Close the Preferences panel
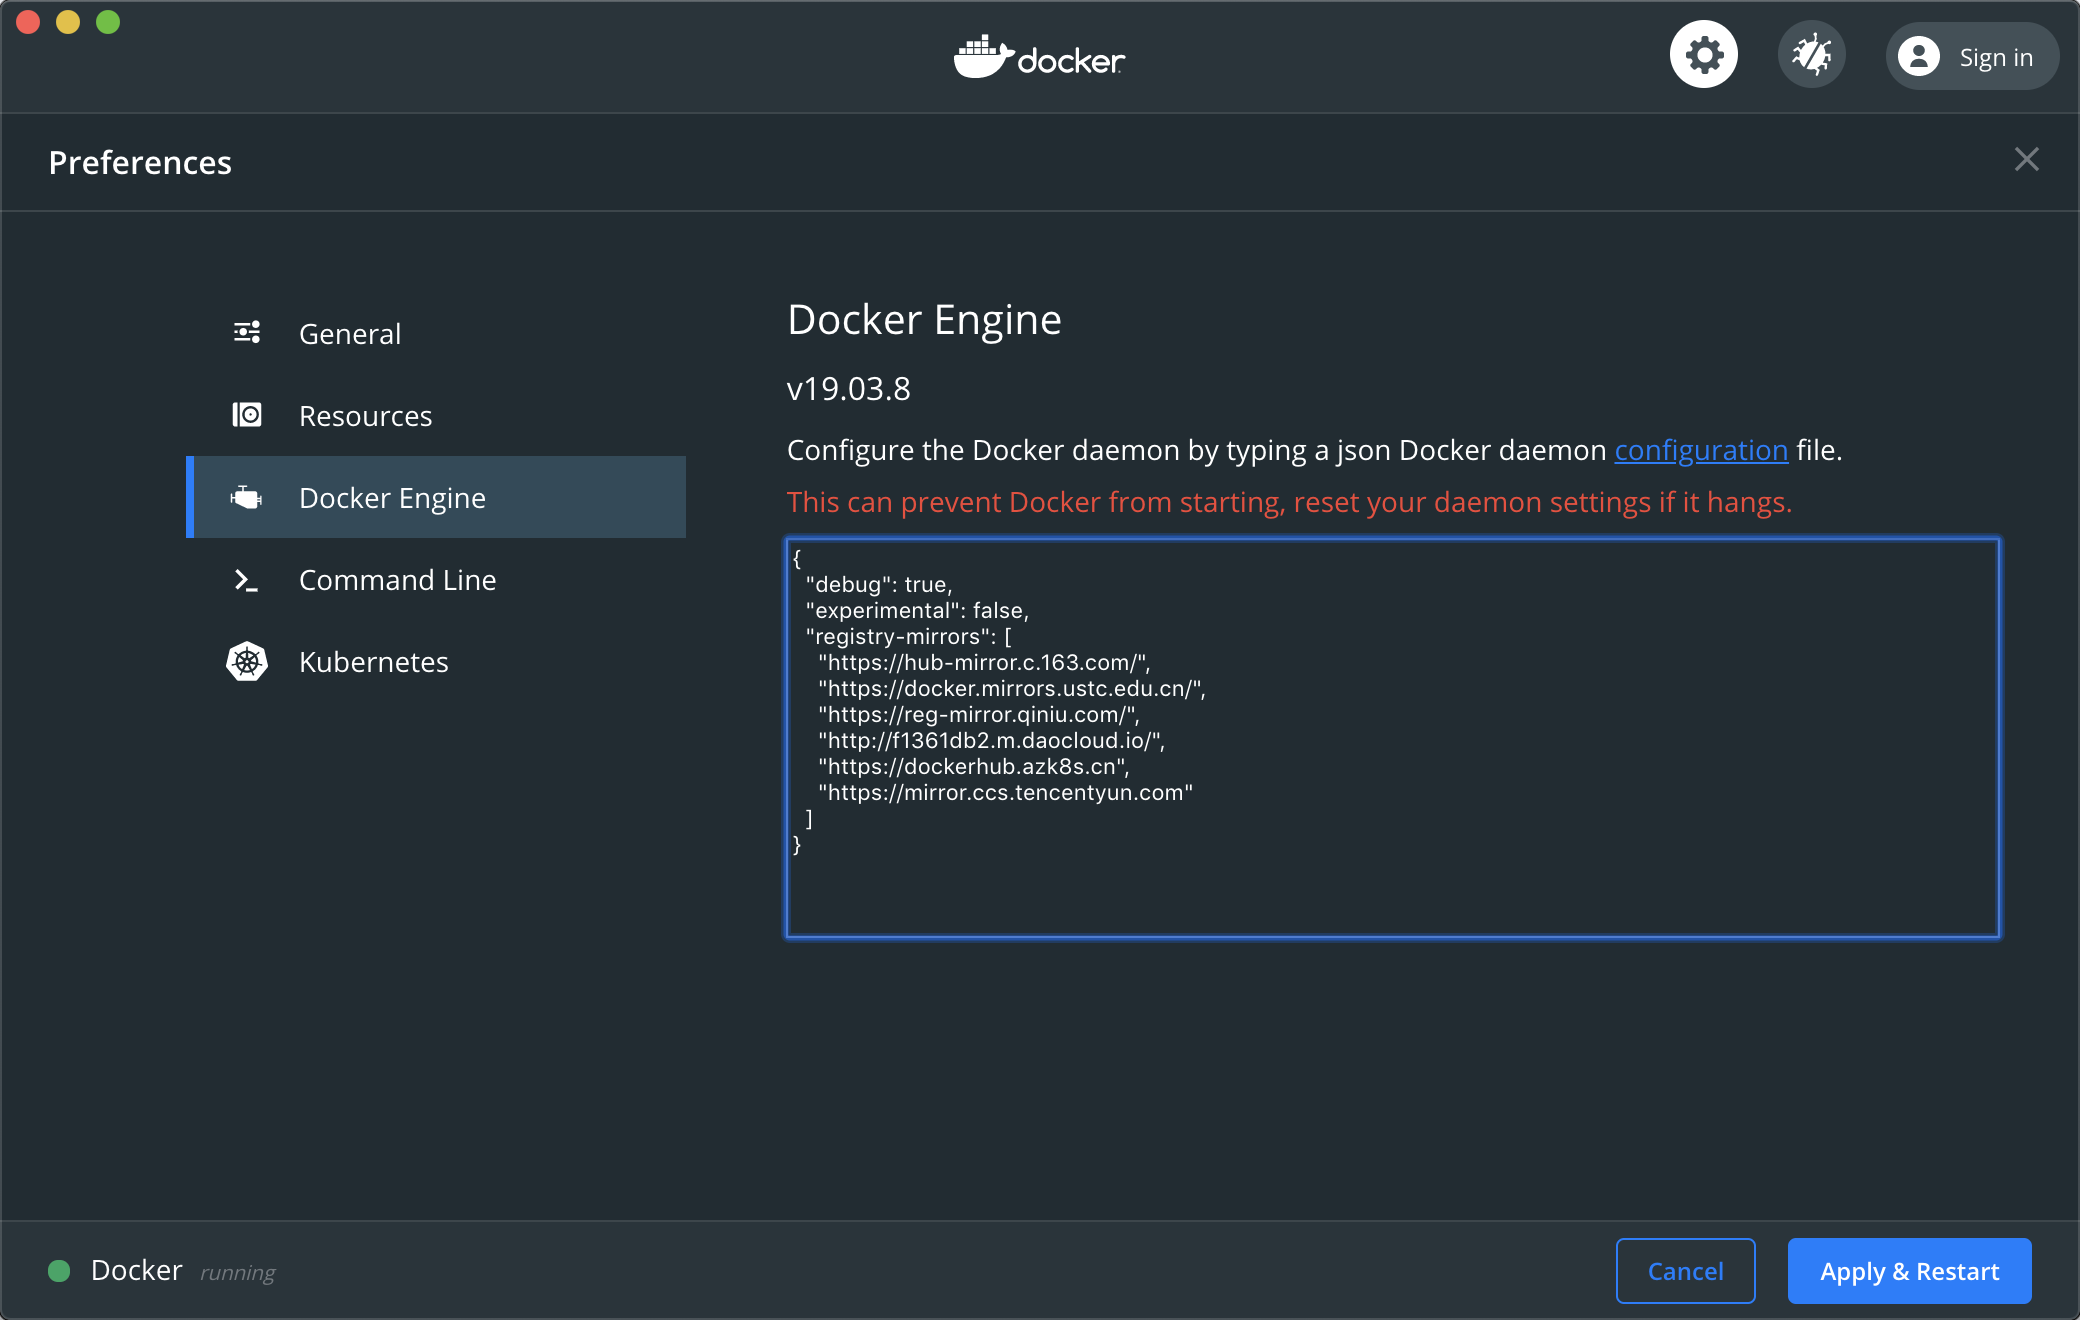Viewport: 2080px width, 1320px height. pyautogui.click(x=2026, y=160)
